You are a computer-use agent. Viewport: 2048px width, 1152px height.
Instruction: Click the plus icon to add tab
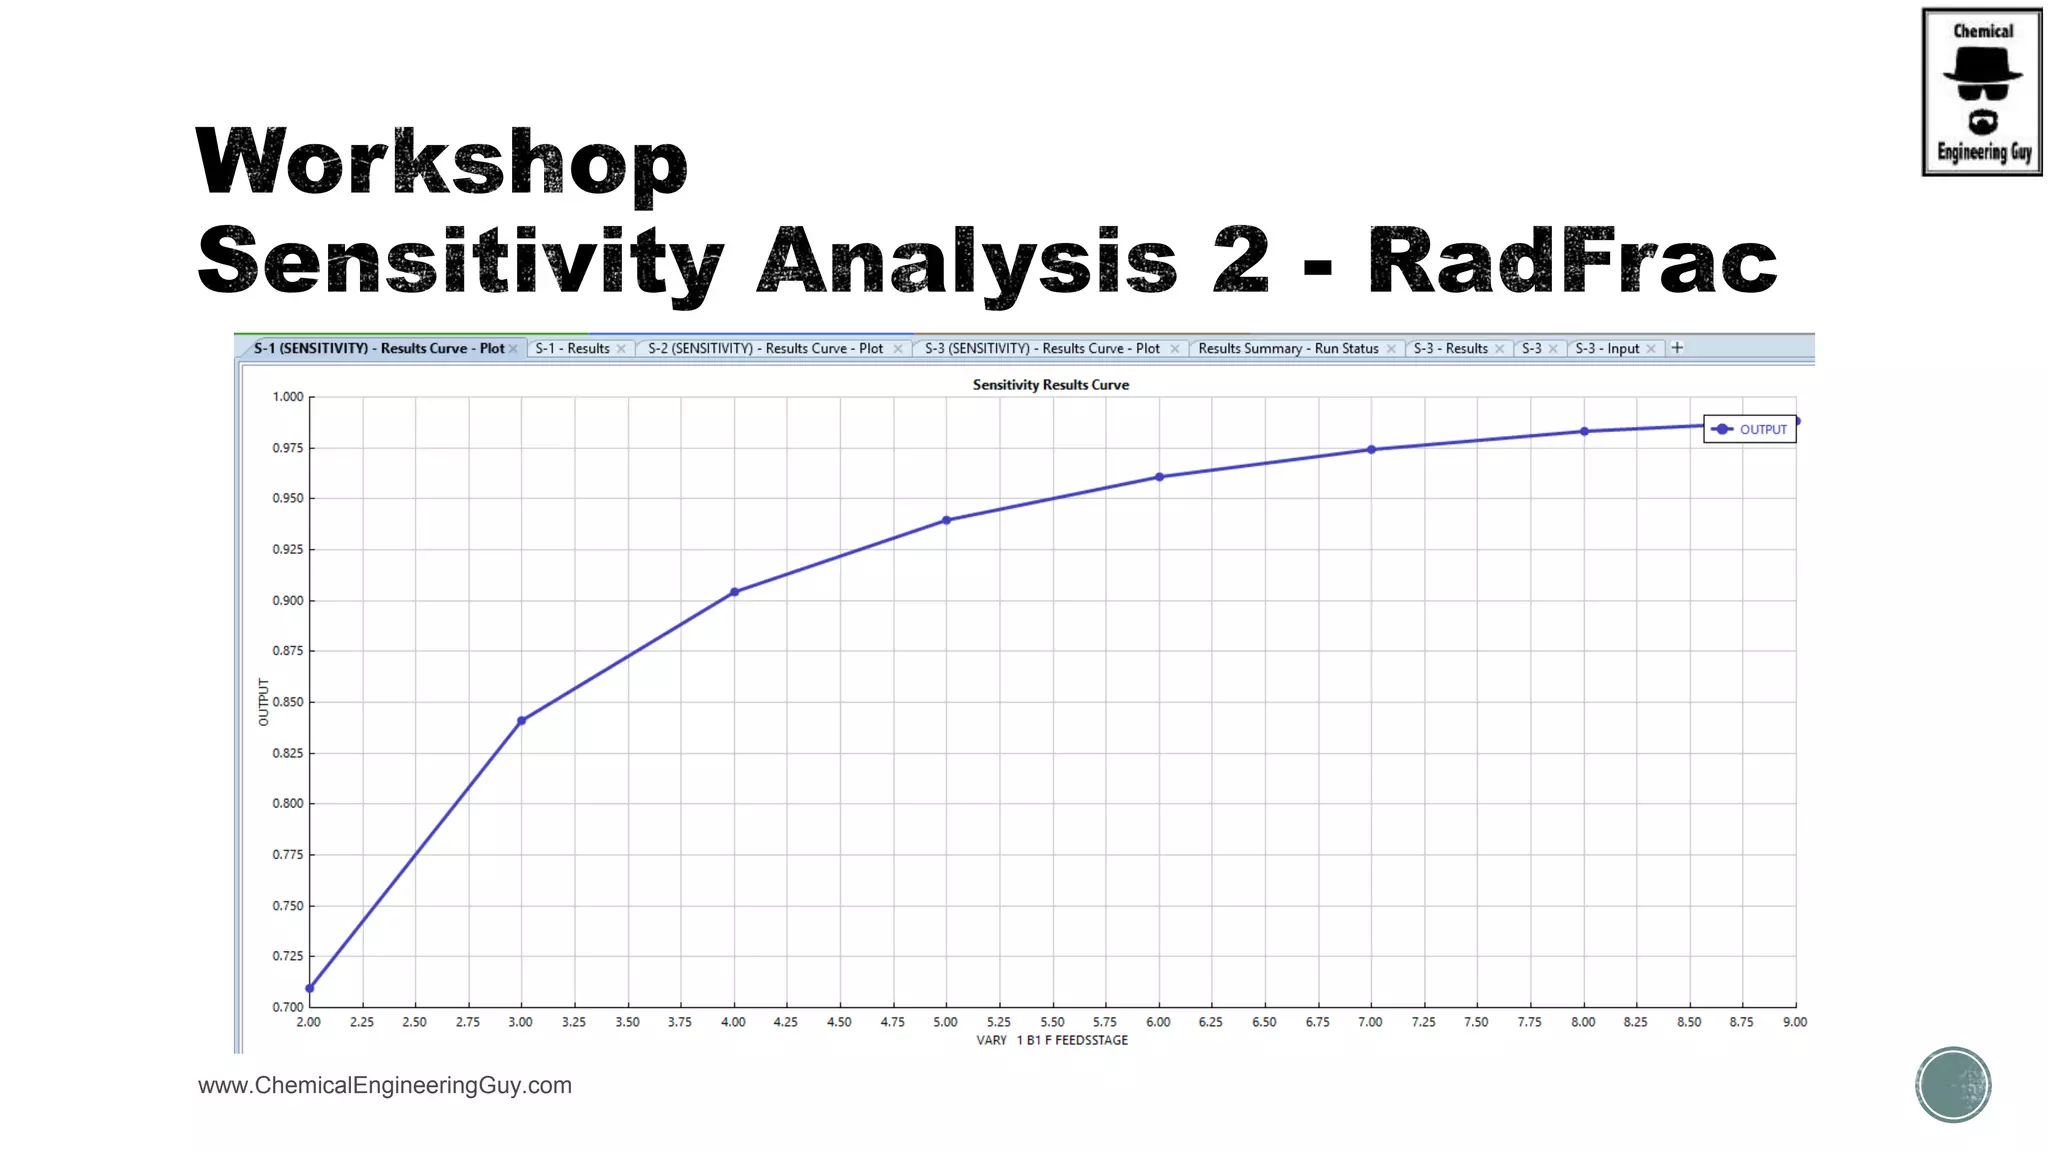click(1677, 348)
